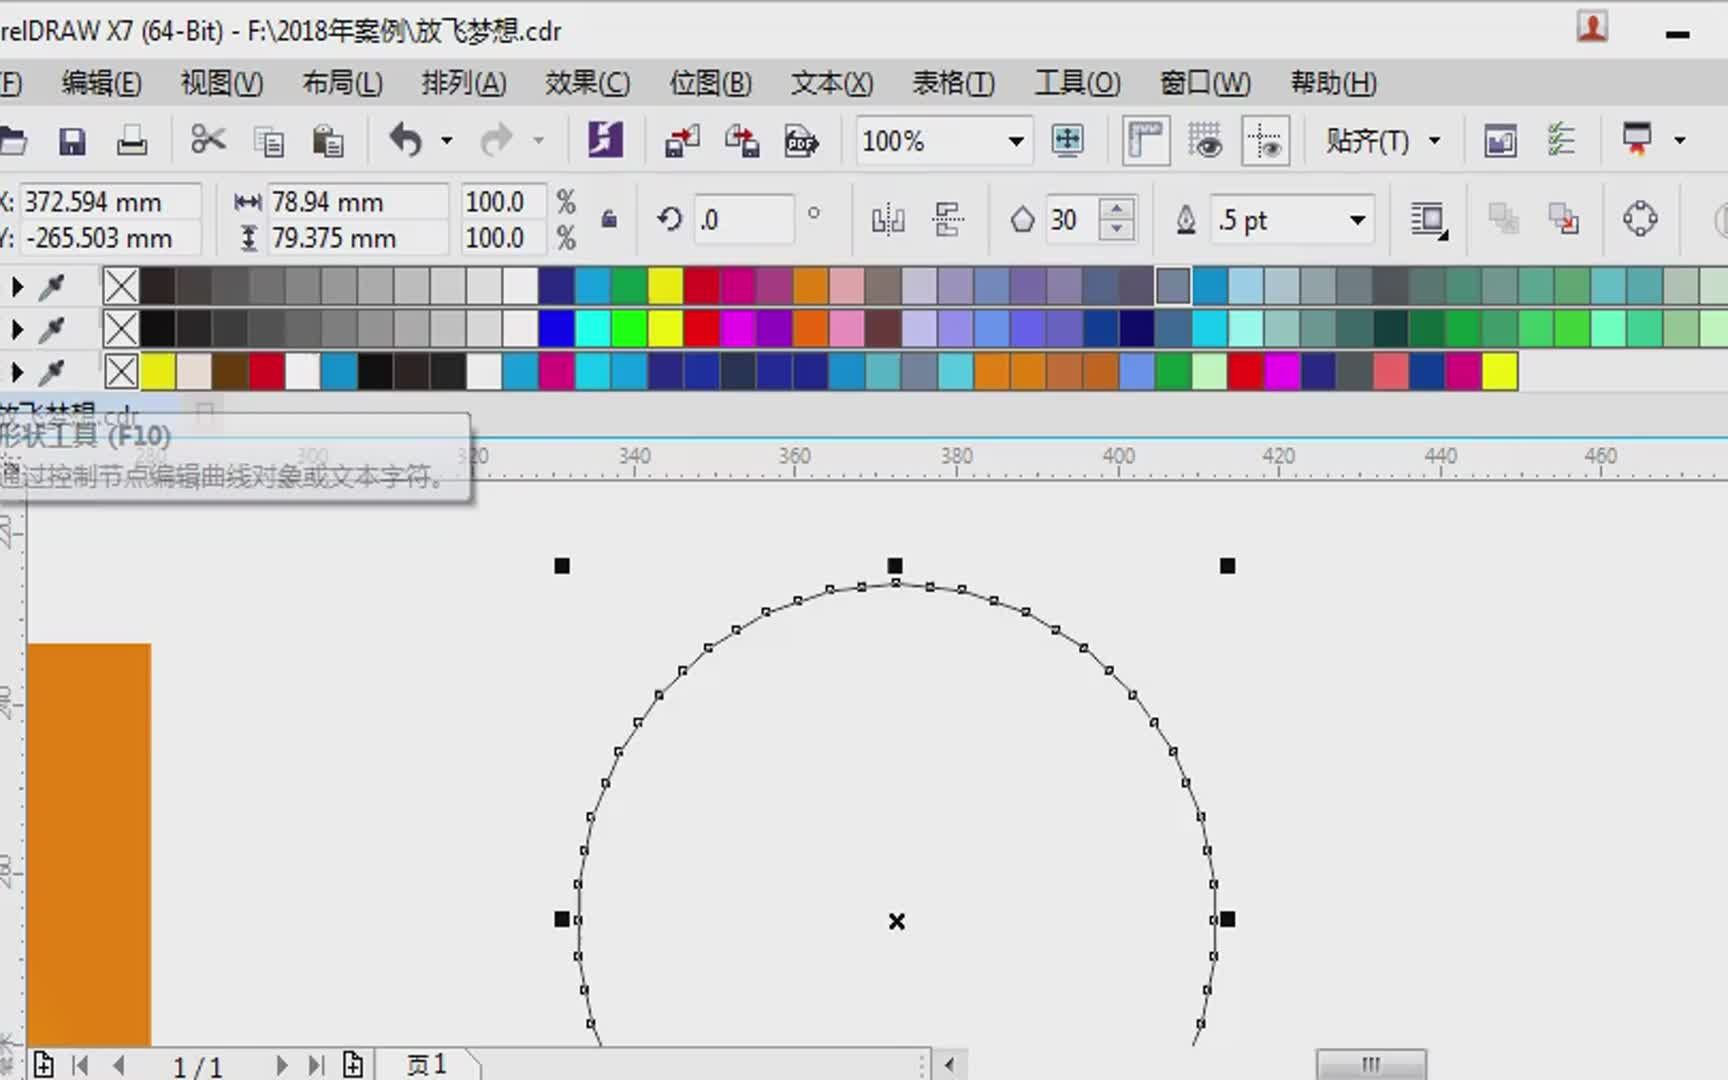Click the user account icon
The width and height of the screenshot is (1728, 1080).
pyautogui.click(x=1592, y=27)
